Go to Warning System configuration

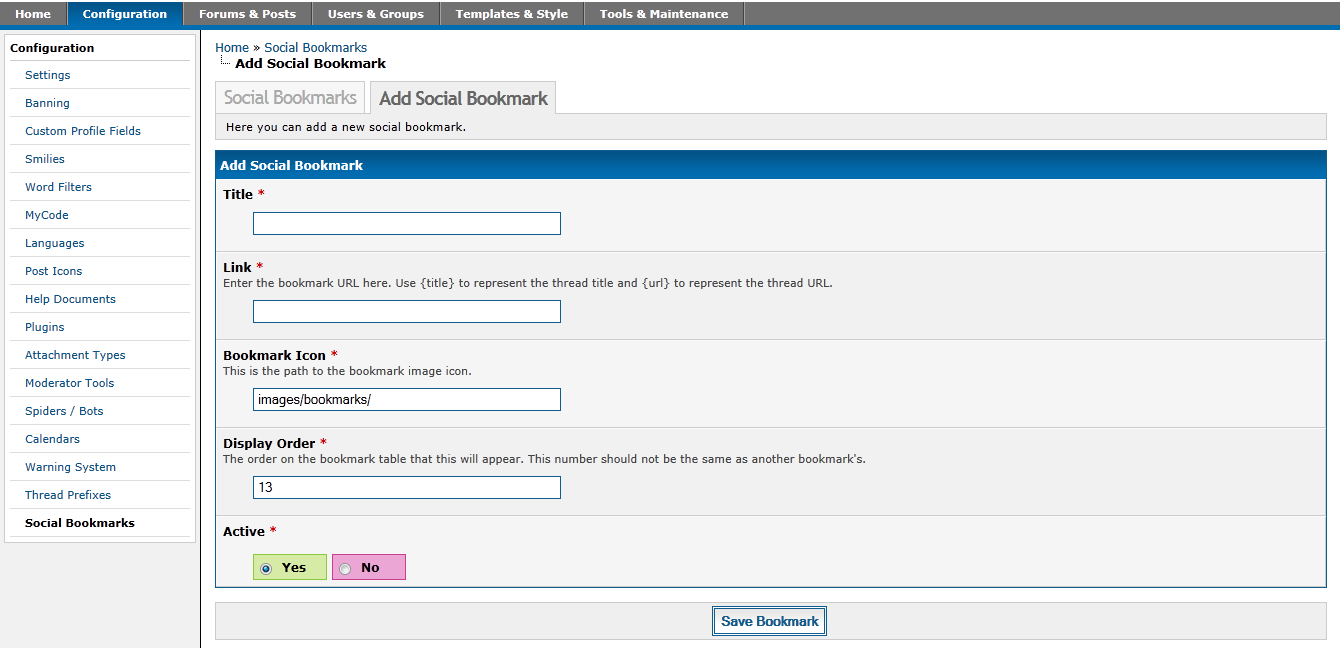(70, 467)
